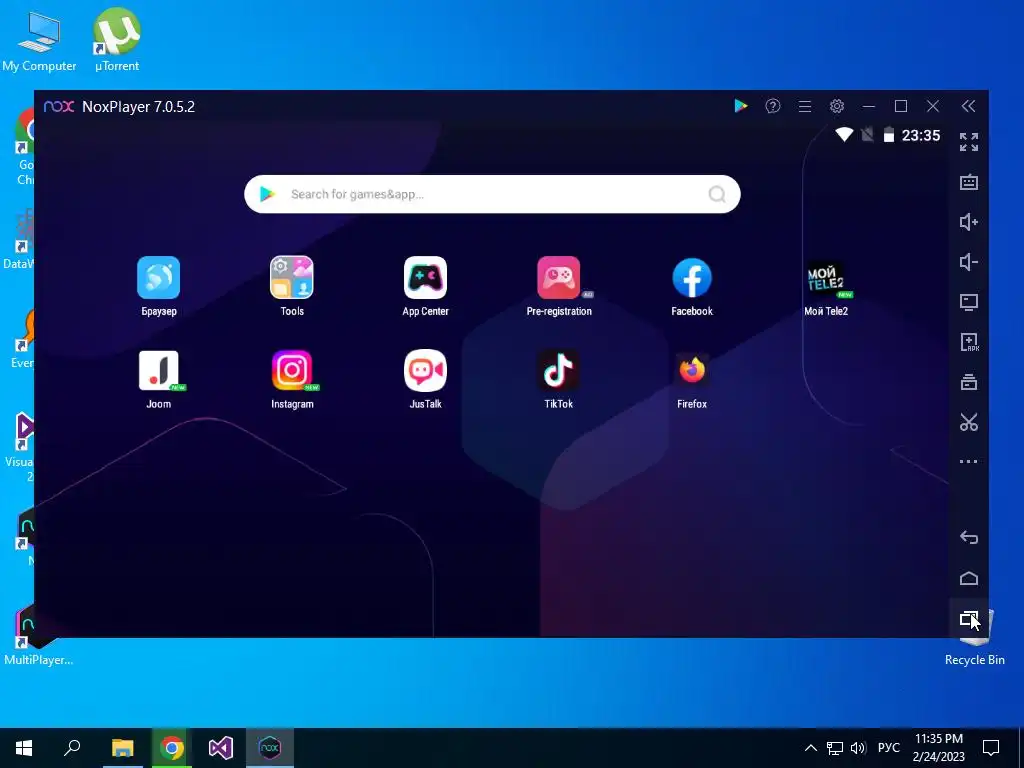1024x768 pixels.
Task: Click Google Play icon in NoxPlayer title bar
Action: click(741, 106)
